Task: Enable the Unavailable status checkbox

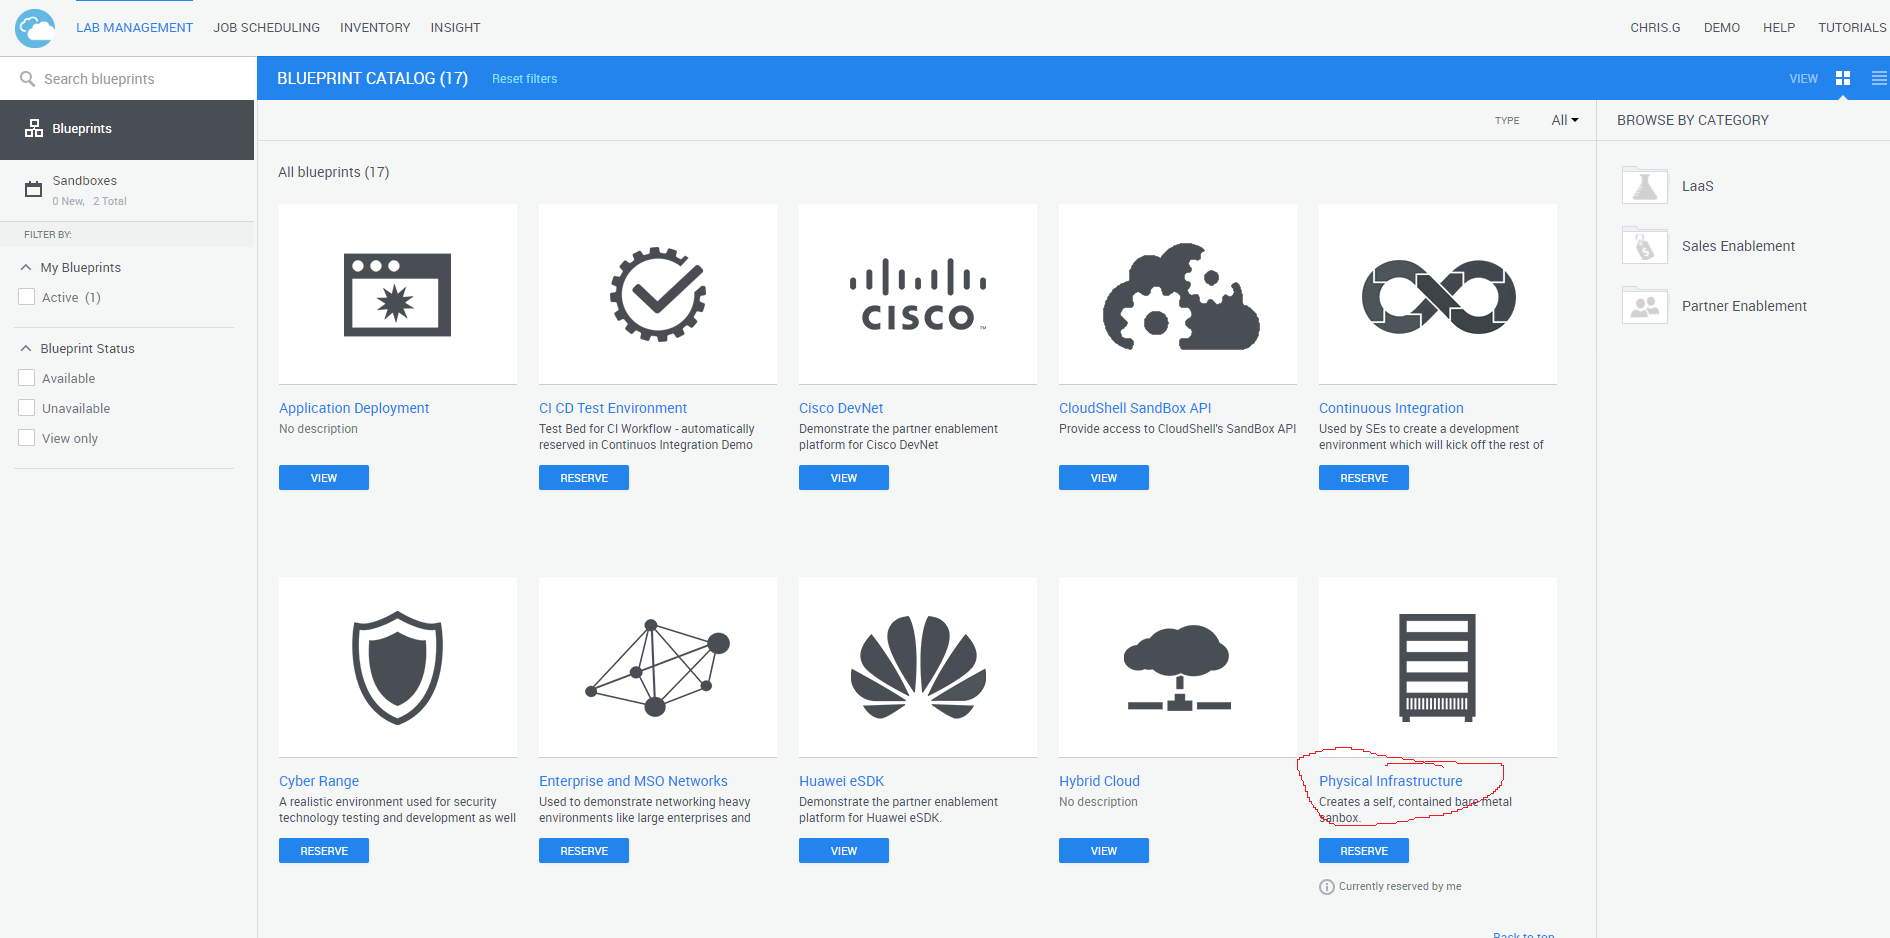Action: click(x=27, y=408)
